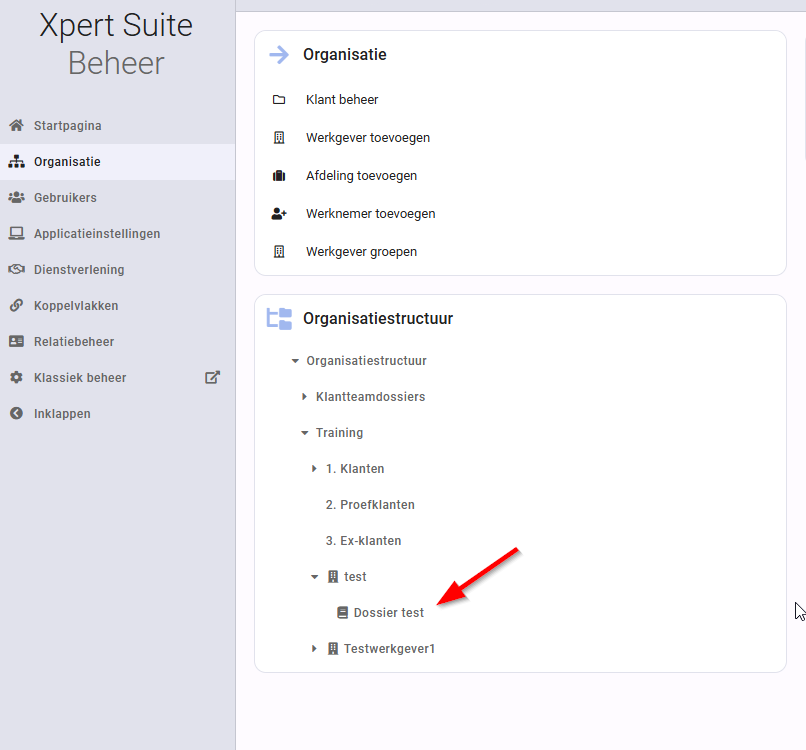Click the Inklappen collapse arrow icon
The image size is (806, 750).
[x=16, y=413]
